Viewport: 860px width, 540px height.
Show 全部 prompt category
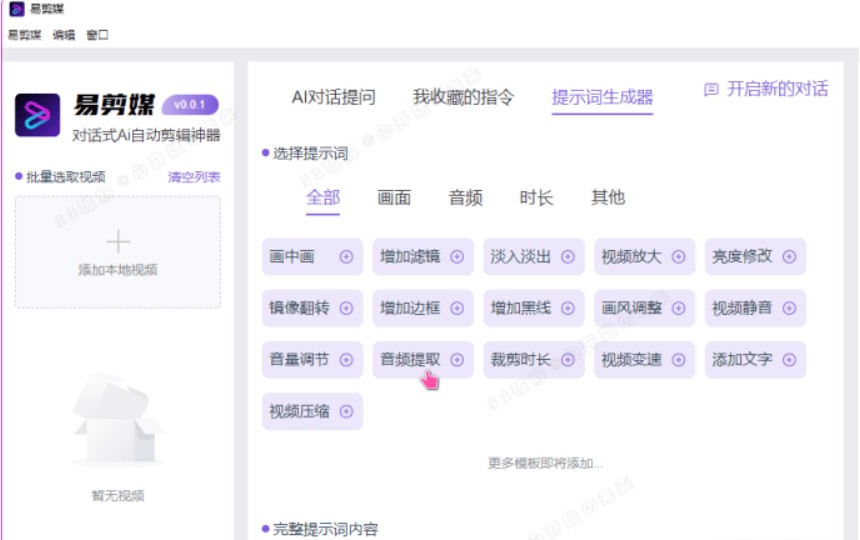323,197
